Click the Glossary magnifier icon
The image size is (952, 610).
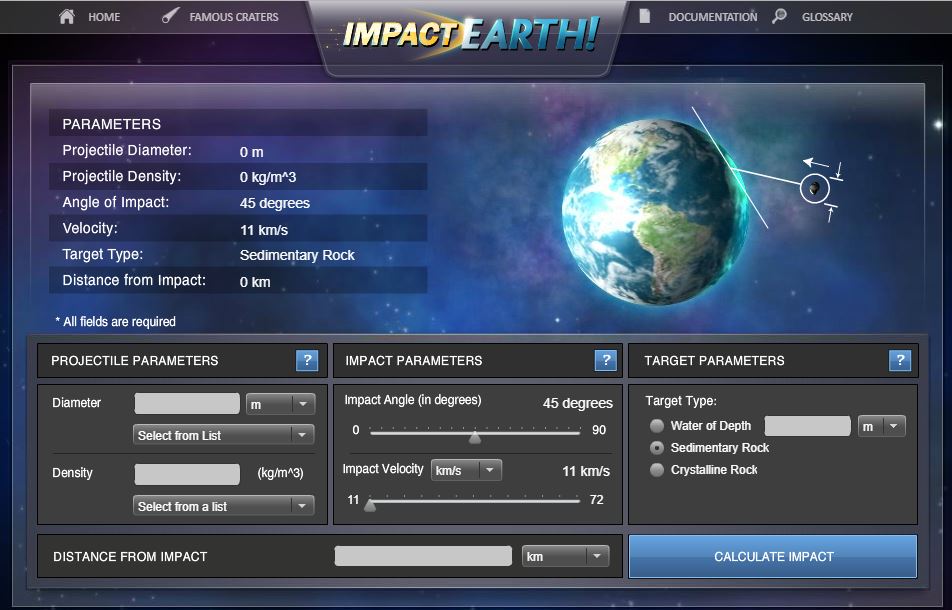point(780,16)
